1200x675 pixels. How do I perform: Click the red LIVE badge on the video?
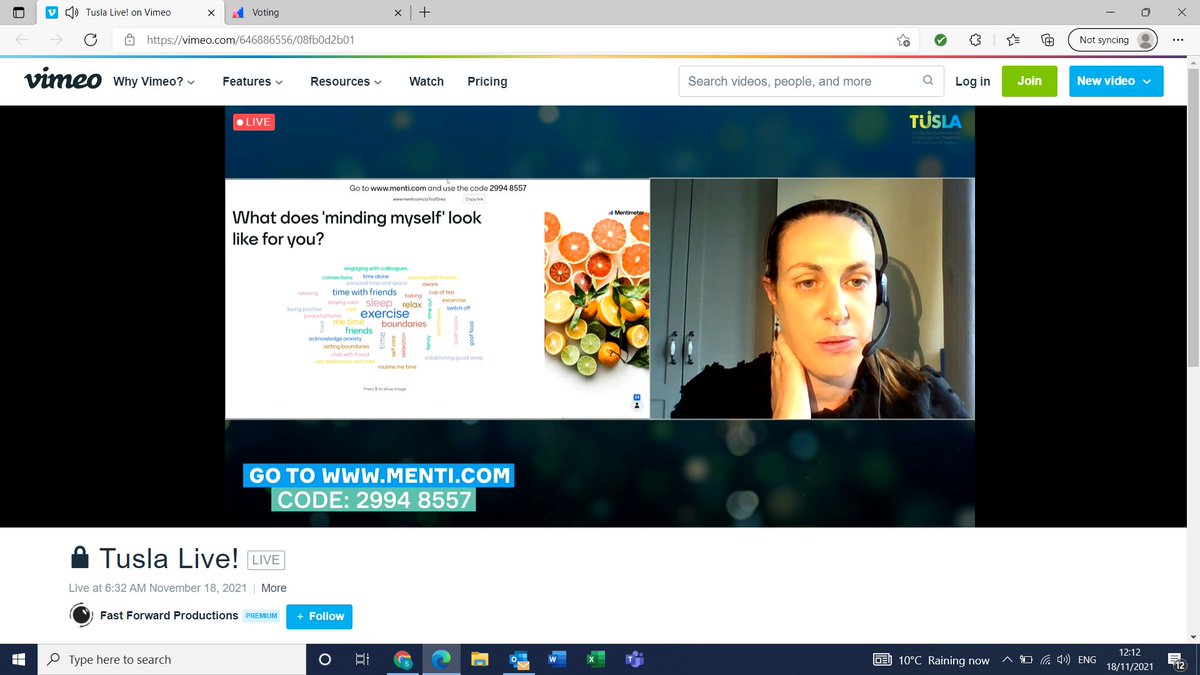click(x=253, y=122)
